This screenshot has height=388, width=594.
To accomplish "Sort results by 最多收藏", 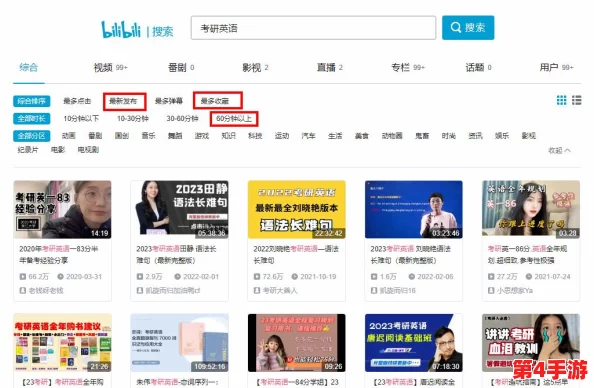I will click(215, 101).
